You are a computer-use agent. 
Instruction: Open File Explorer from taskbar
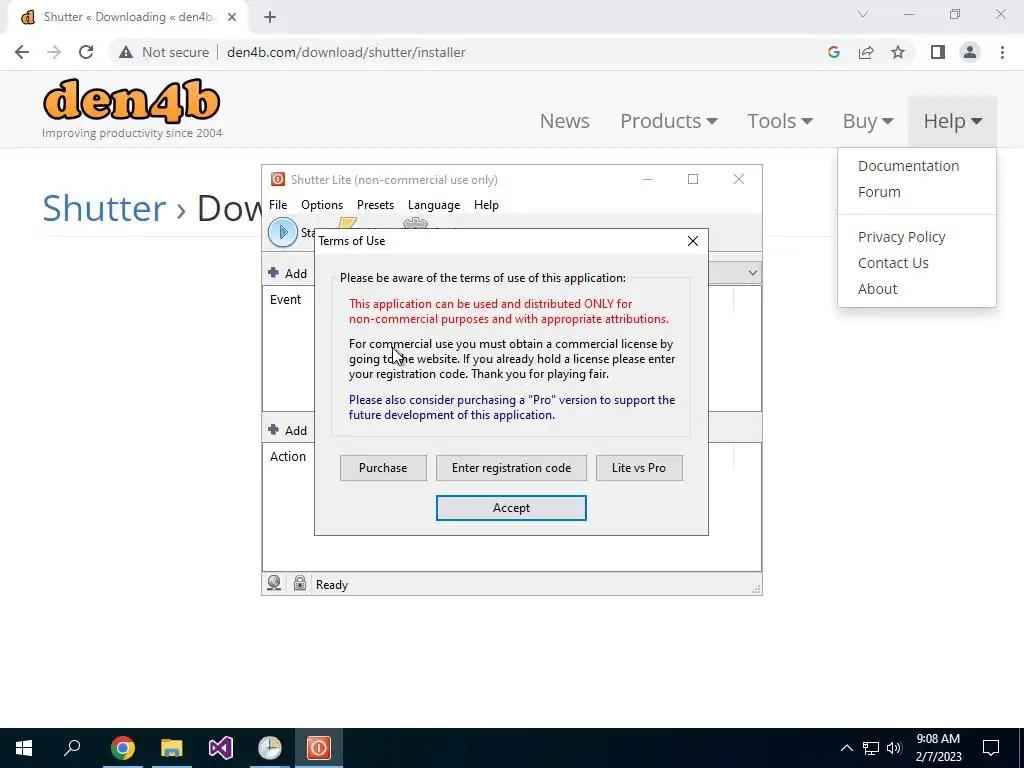click(x=171, y=748)
